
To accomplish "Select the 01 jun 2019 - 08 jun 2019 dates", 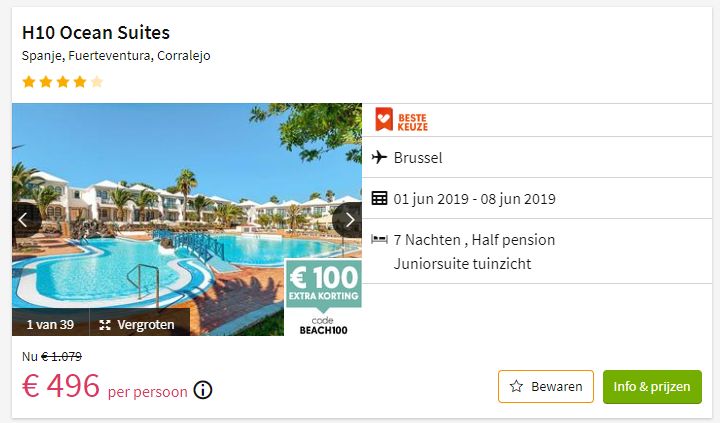I will point(474,199).
